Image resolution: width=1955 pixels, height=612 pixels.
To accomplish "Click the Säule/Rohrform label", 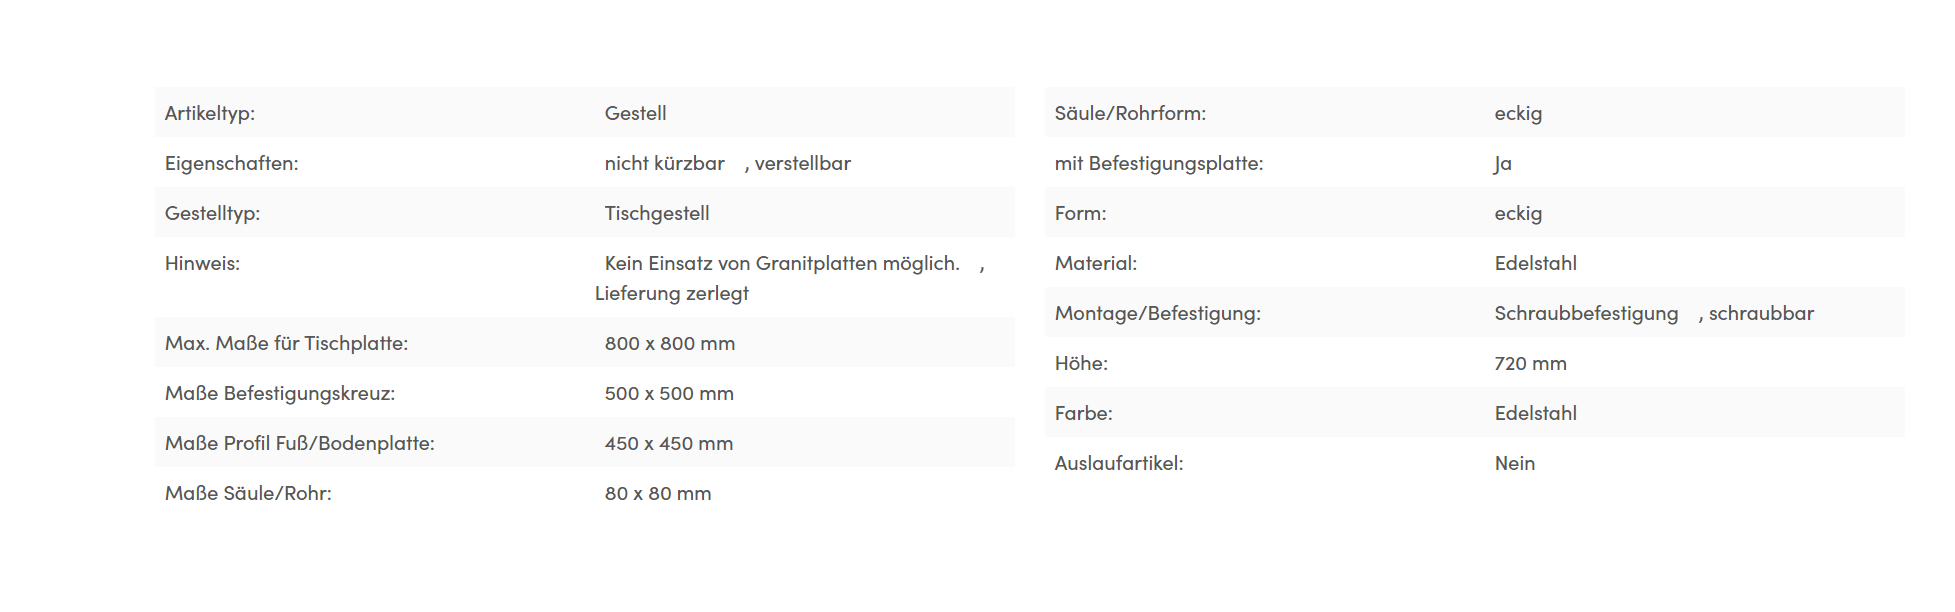I will tap(1130, 113).
